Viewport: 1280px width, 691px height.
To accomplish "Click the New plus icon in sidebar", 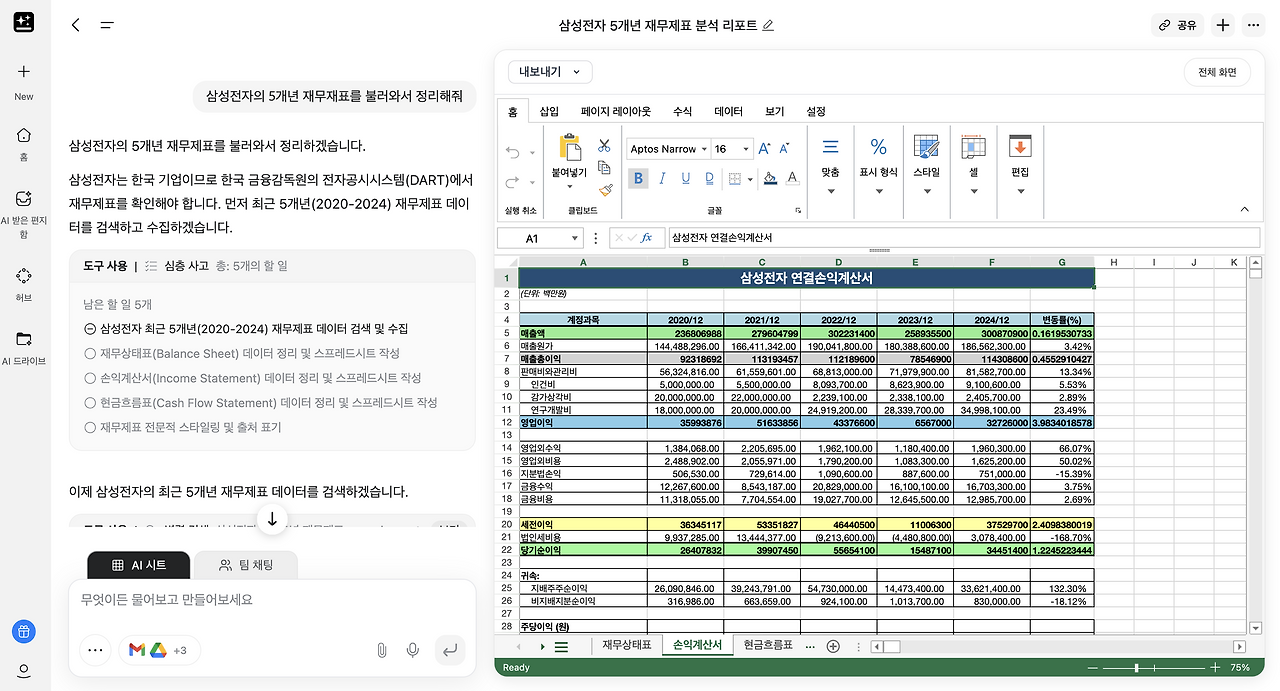I will pos(24,72).
